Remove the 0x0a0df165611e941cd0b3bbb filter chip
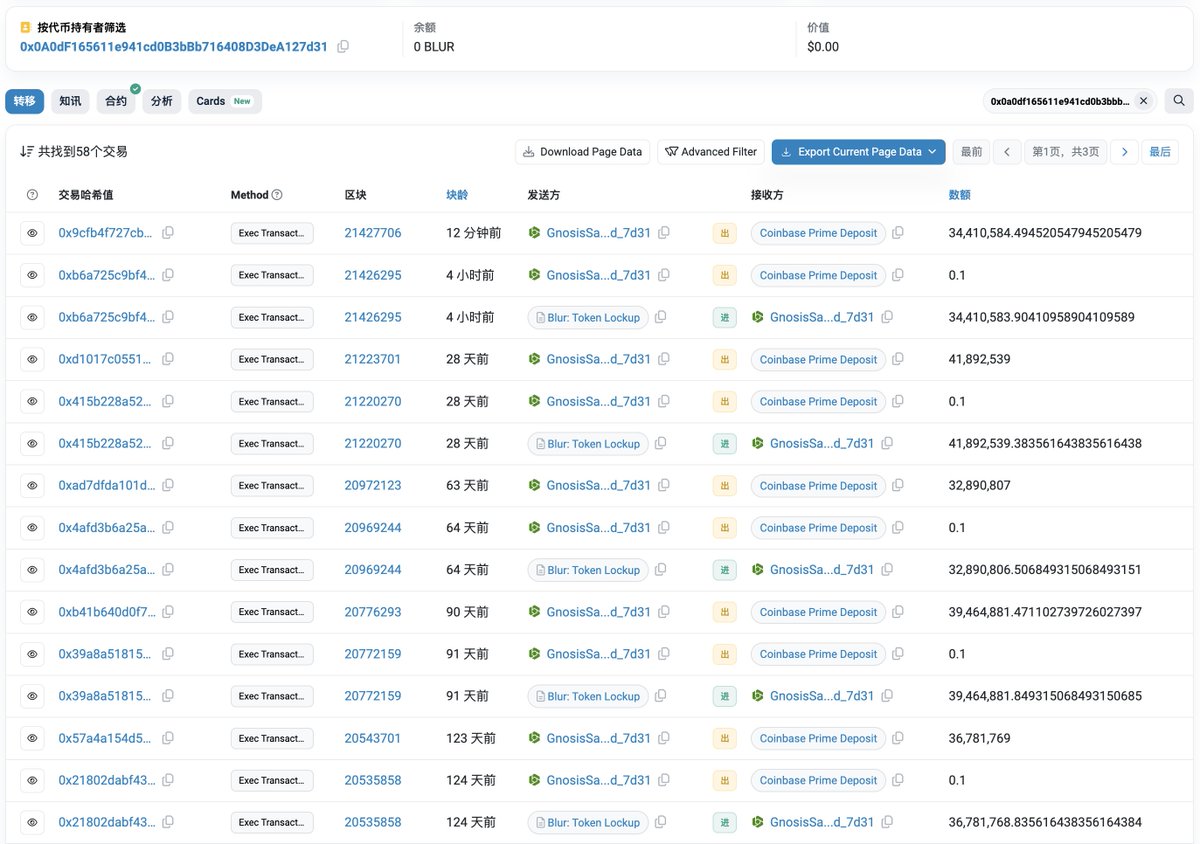 (1143, 101)
